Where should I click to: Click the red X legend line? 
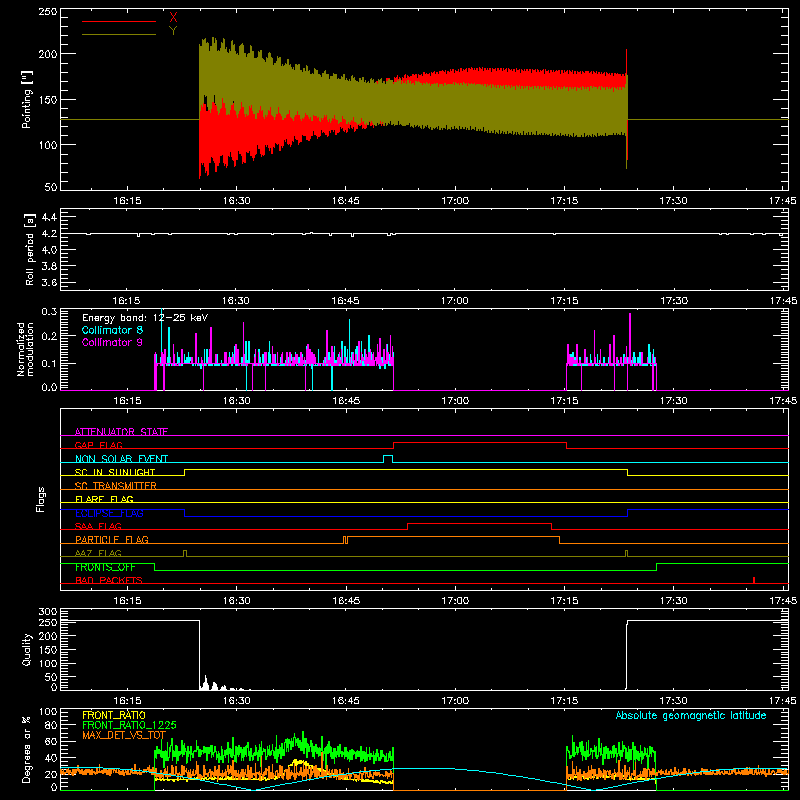tap(119, 21)
